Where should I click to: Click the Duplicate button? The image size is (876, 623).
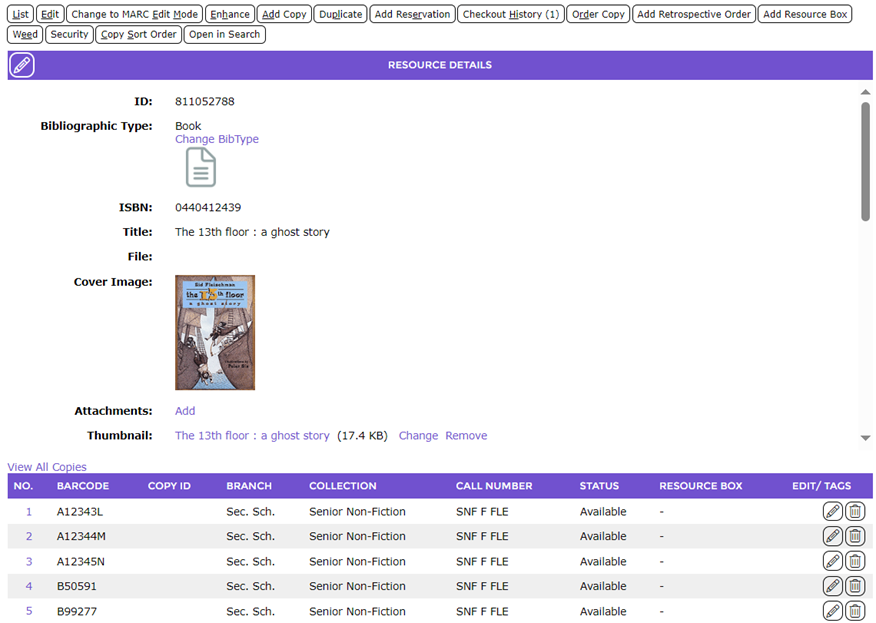[341, 14]
